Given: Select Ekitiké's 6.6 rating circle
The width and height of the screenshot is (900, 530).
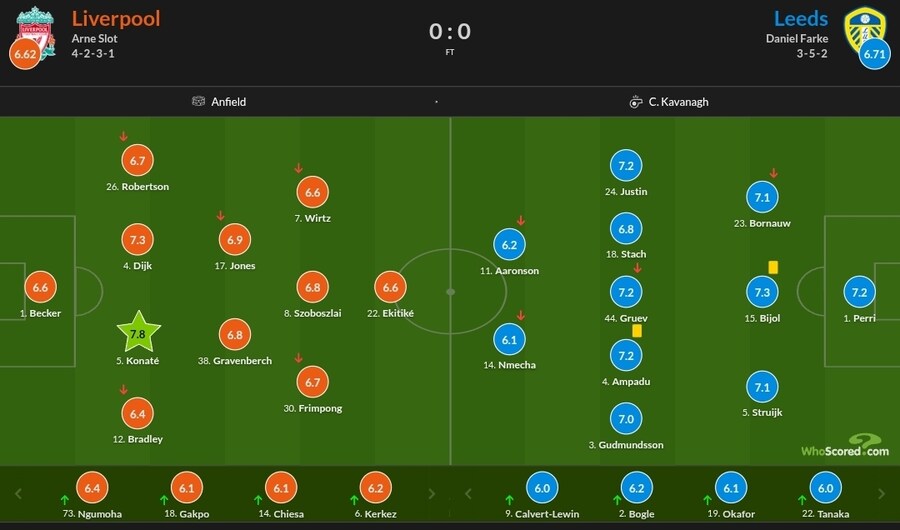Looking at the screenshot, I should pos(390,288).
